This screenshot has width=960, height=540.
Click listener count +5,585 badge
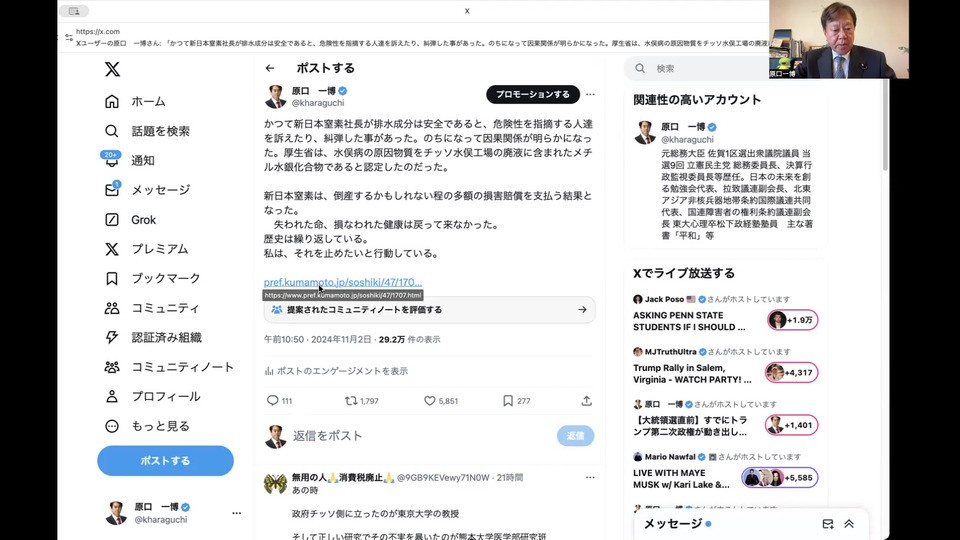[x=780, y=478]
